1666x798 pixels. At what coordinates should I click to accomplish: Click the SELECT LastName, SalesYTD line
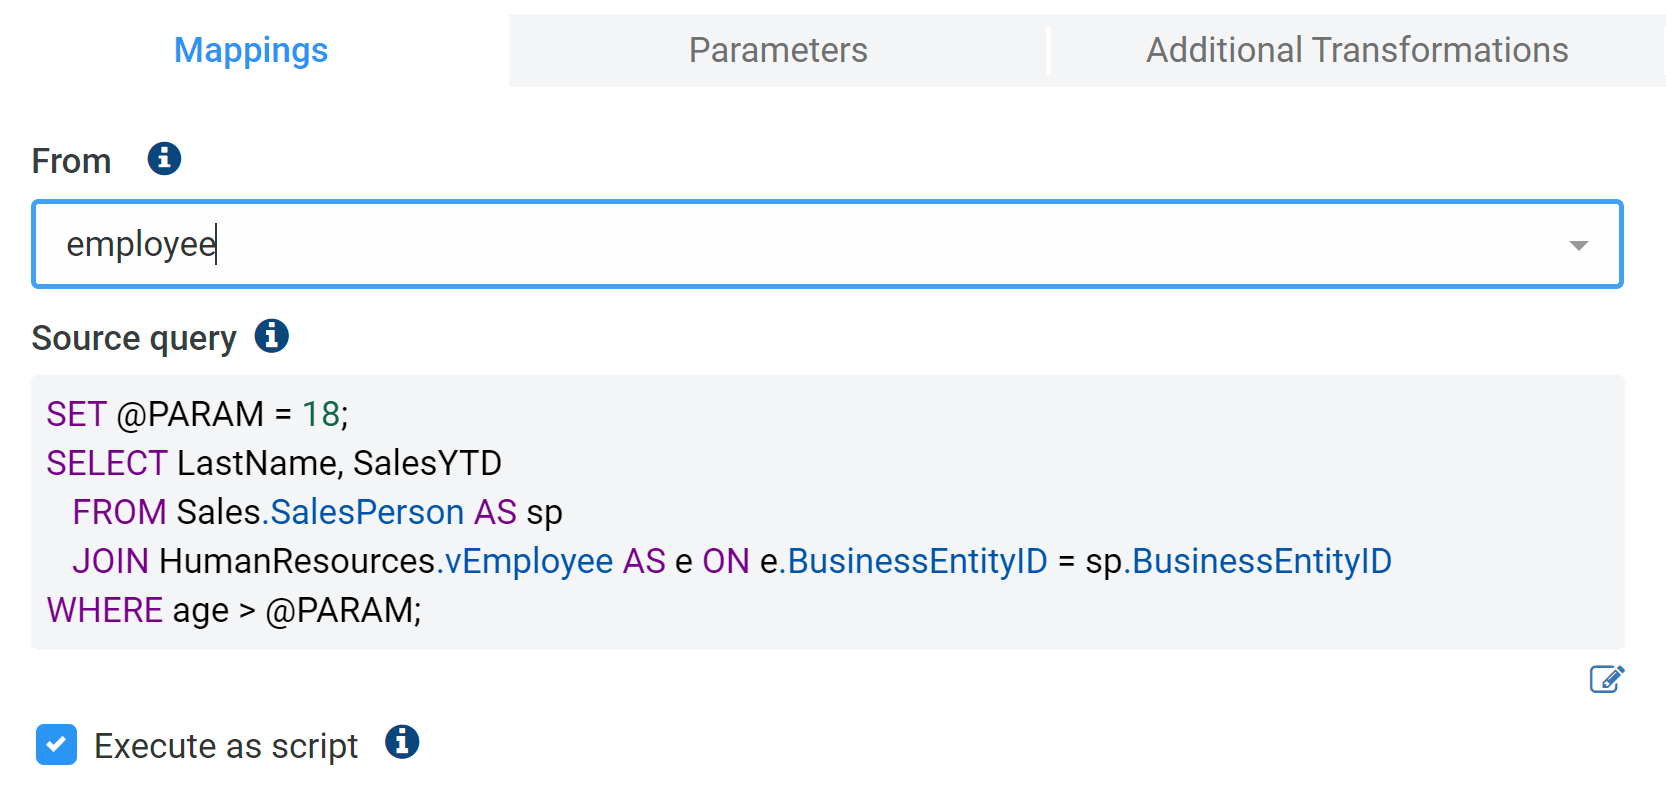pyautogui.click(x=274, y=463)
